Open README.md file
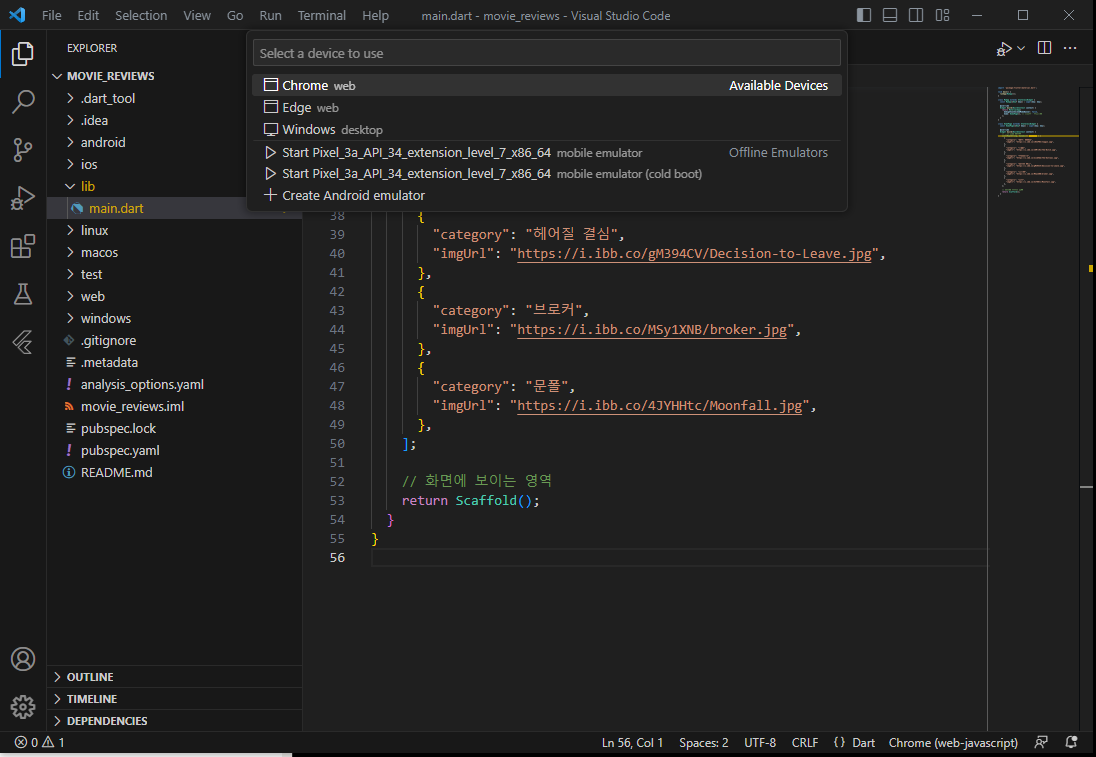 point(175,473)
